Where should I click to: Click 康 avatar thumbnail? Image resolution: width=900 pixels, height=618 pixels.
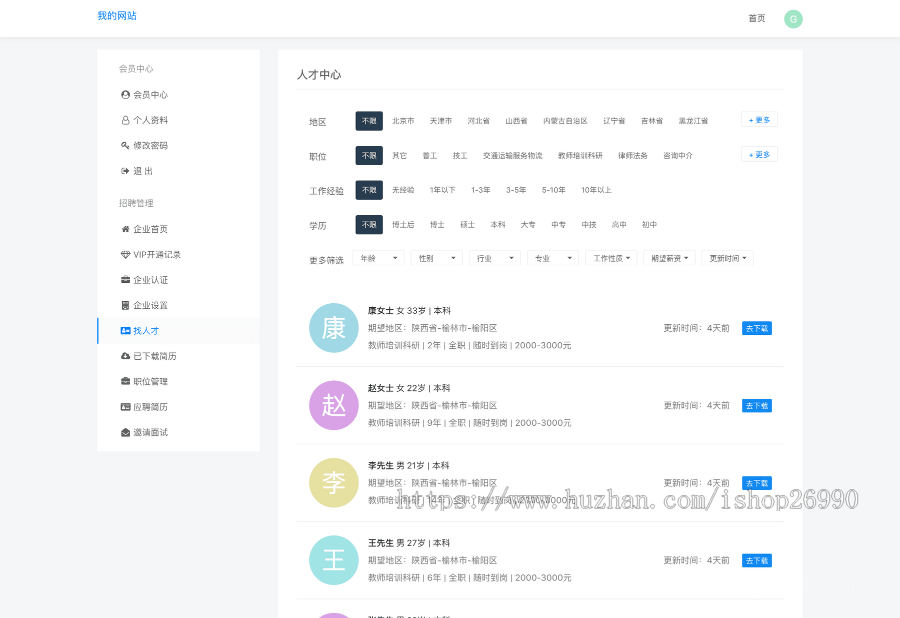pyautogui.click(x=333, y=328)
